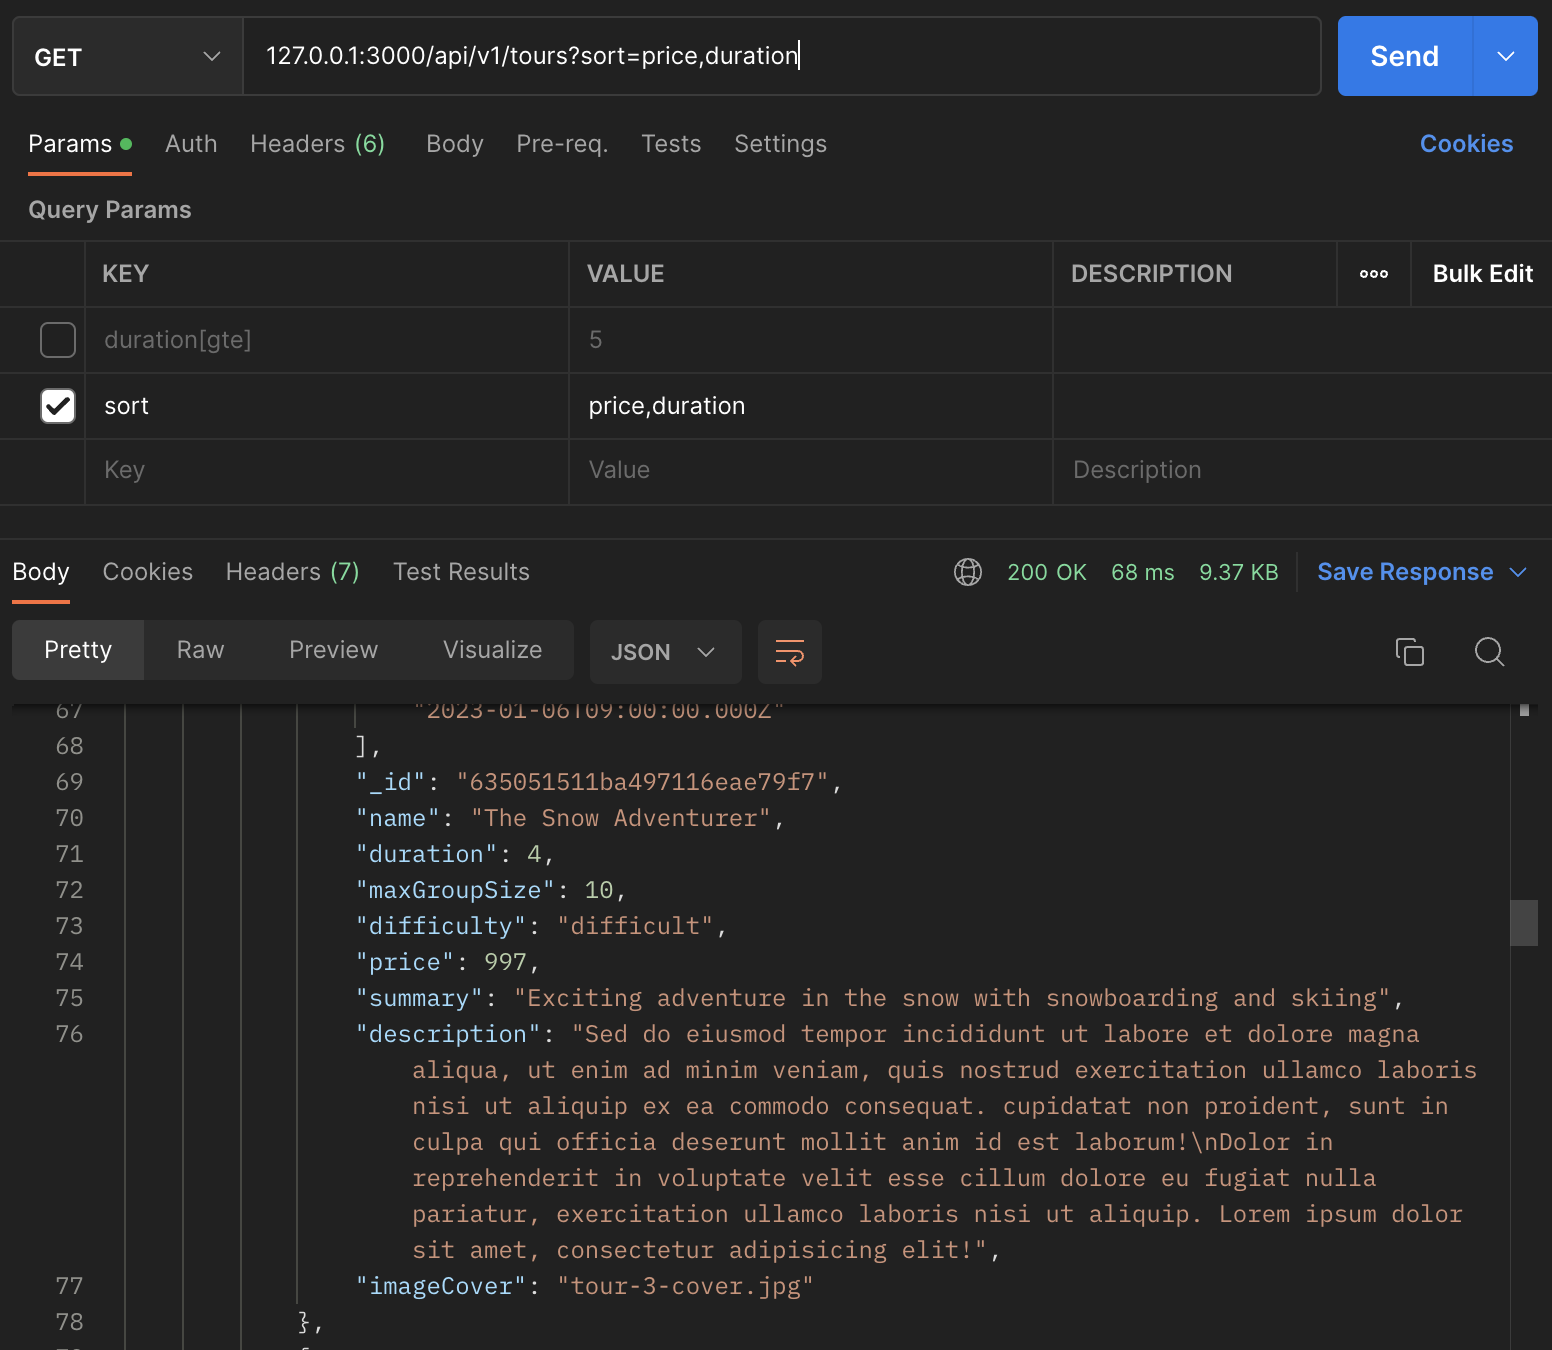1552x1350 pixels.
Task: Click the wrap lines icon in response toolbar
Action: tap(789, 652)
